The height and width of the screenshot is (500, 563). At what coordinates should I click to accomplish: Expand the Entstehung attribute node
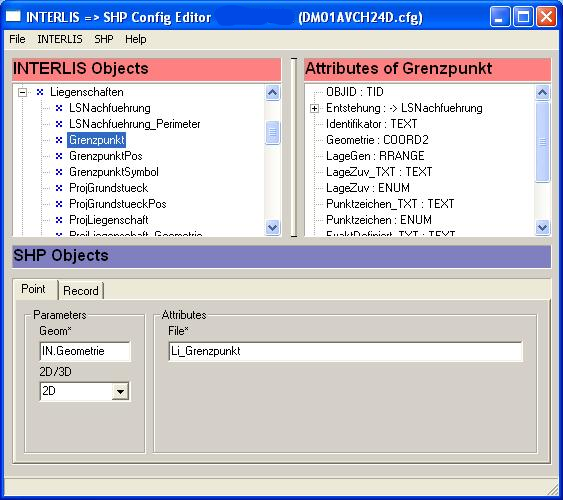[x=314, y=108]
